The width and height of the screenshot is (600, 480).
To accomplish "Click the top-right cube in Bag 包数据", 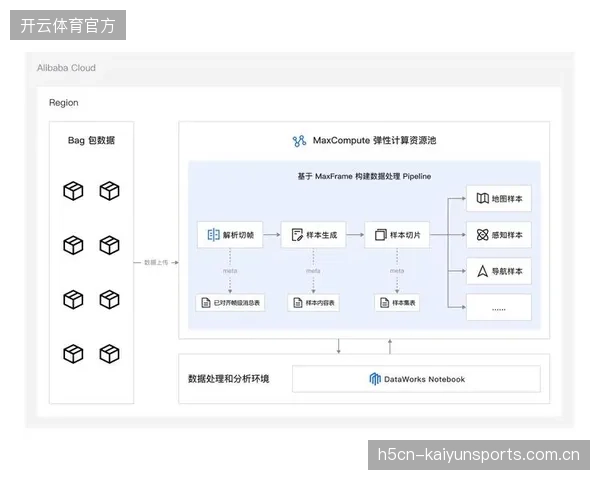I will [x=109, y=191].
